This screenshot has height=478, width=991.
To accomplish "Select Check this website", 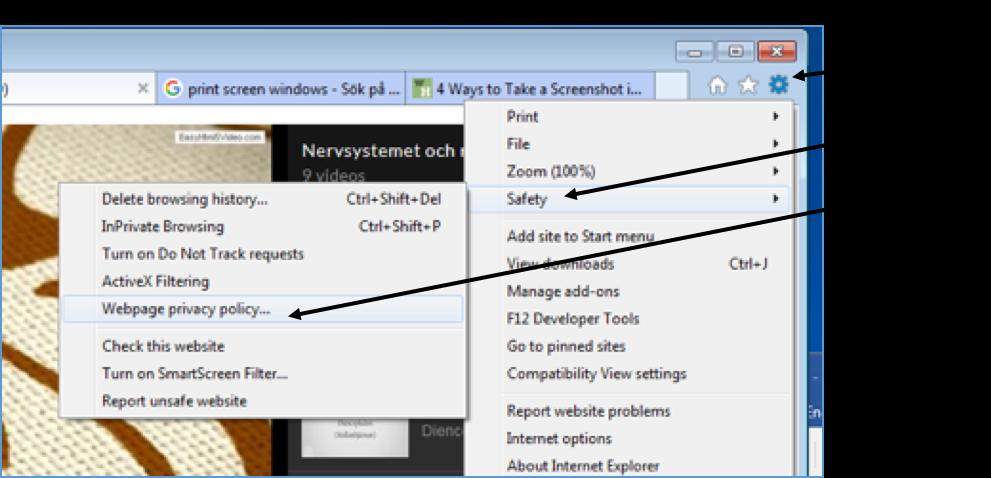I will 263,346.
